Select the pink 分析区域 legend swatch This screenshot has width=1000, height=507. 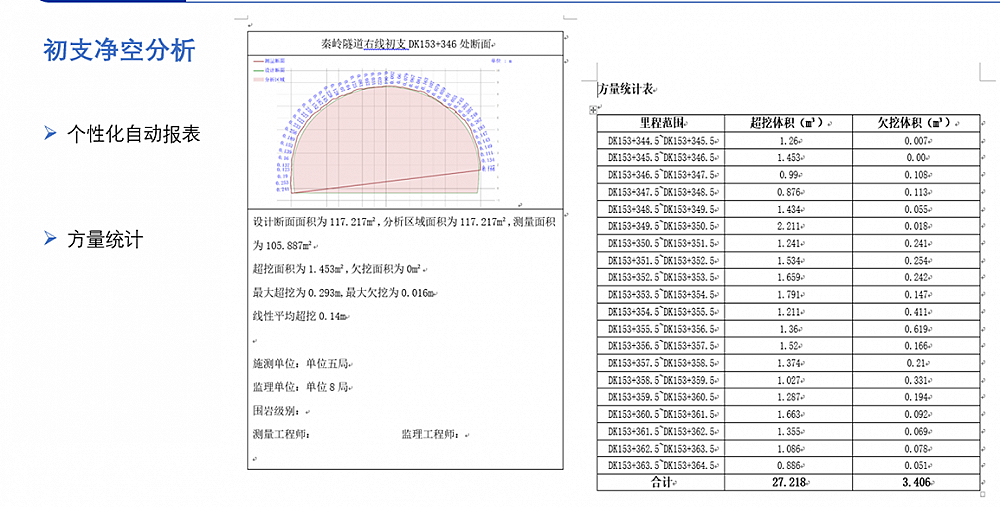(257, 80)
